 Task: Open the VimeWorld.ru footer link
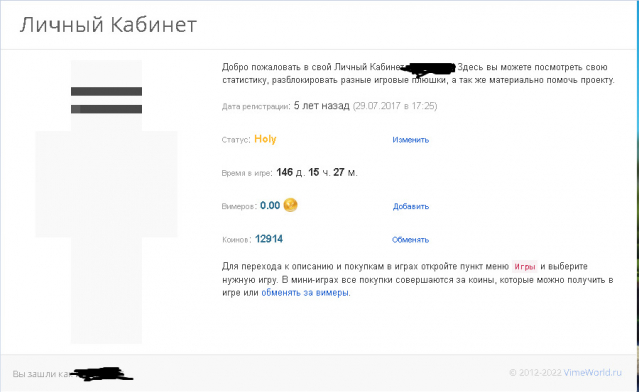tap(593, 372)
